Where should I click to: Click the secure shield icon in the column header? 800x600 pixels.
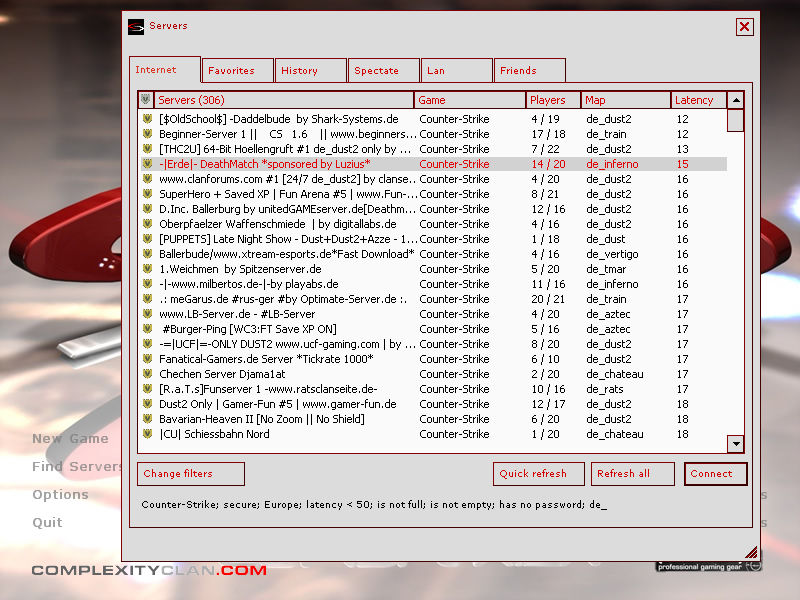pos(146,100)
